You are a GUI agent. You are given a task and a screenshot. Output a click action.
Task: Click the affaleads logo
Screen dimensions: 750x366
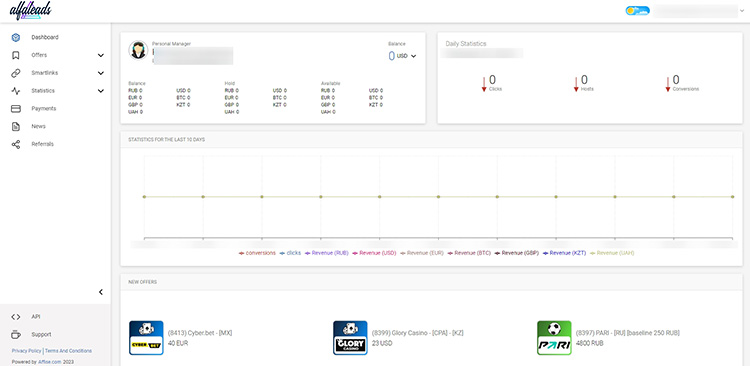point(30,11)
